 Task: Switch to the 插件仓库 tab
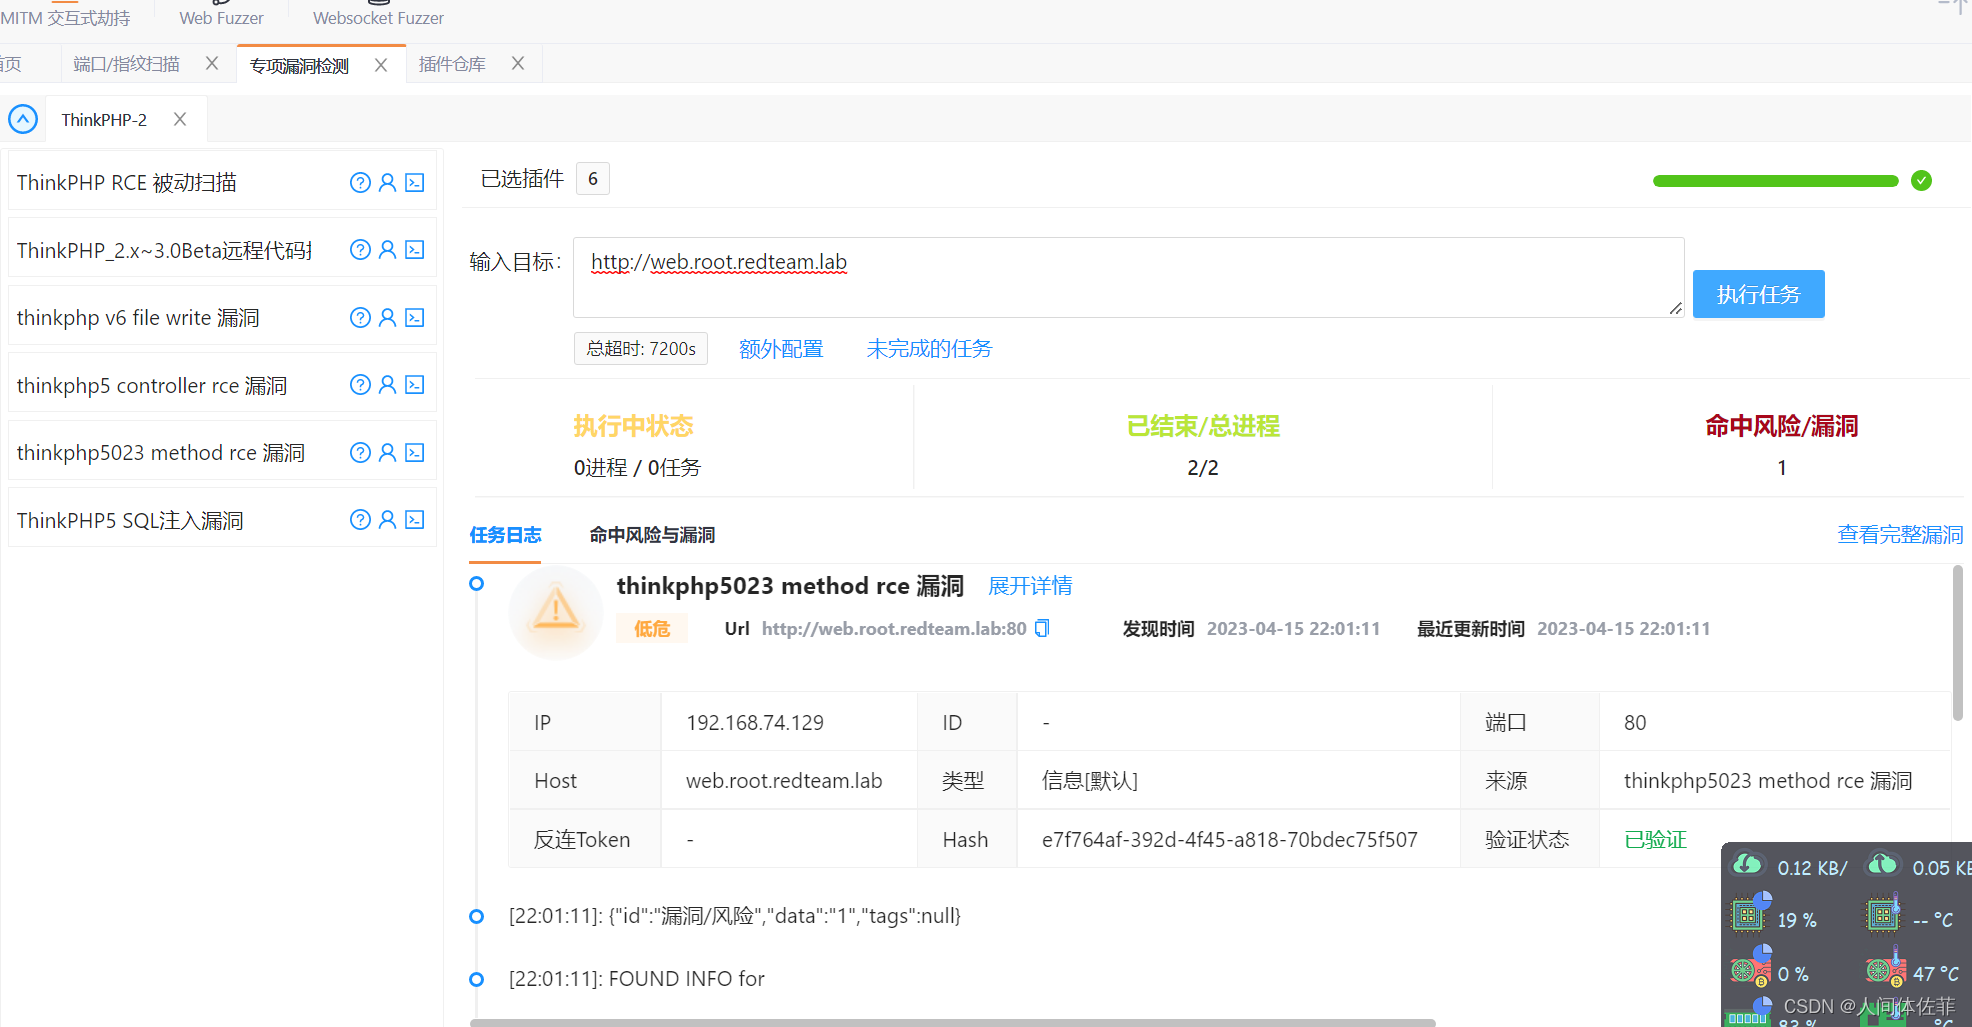(x=452, y=64)
